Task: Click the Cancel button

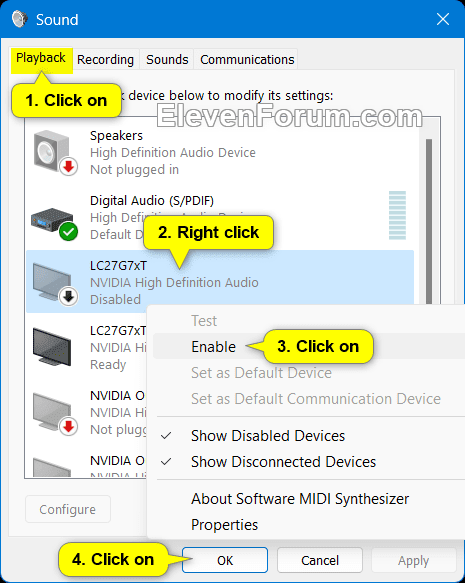Action: [320, 560]
